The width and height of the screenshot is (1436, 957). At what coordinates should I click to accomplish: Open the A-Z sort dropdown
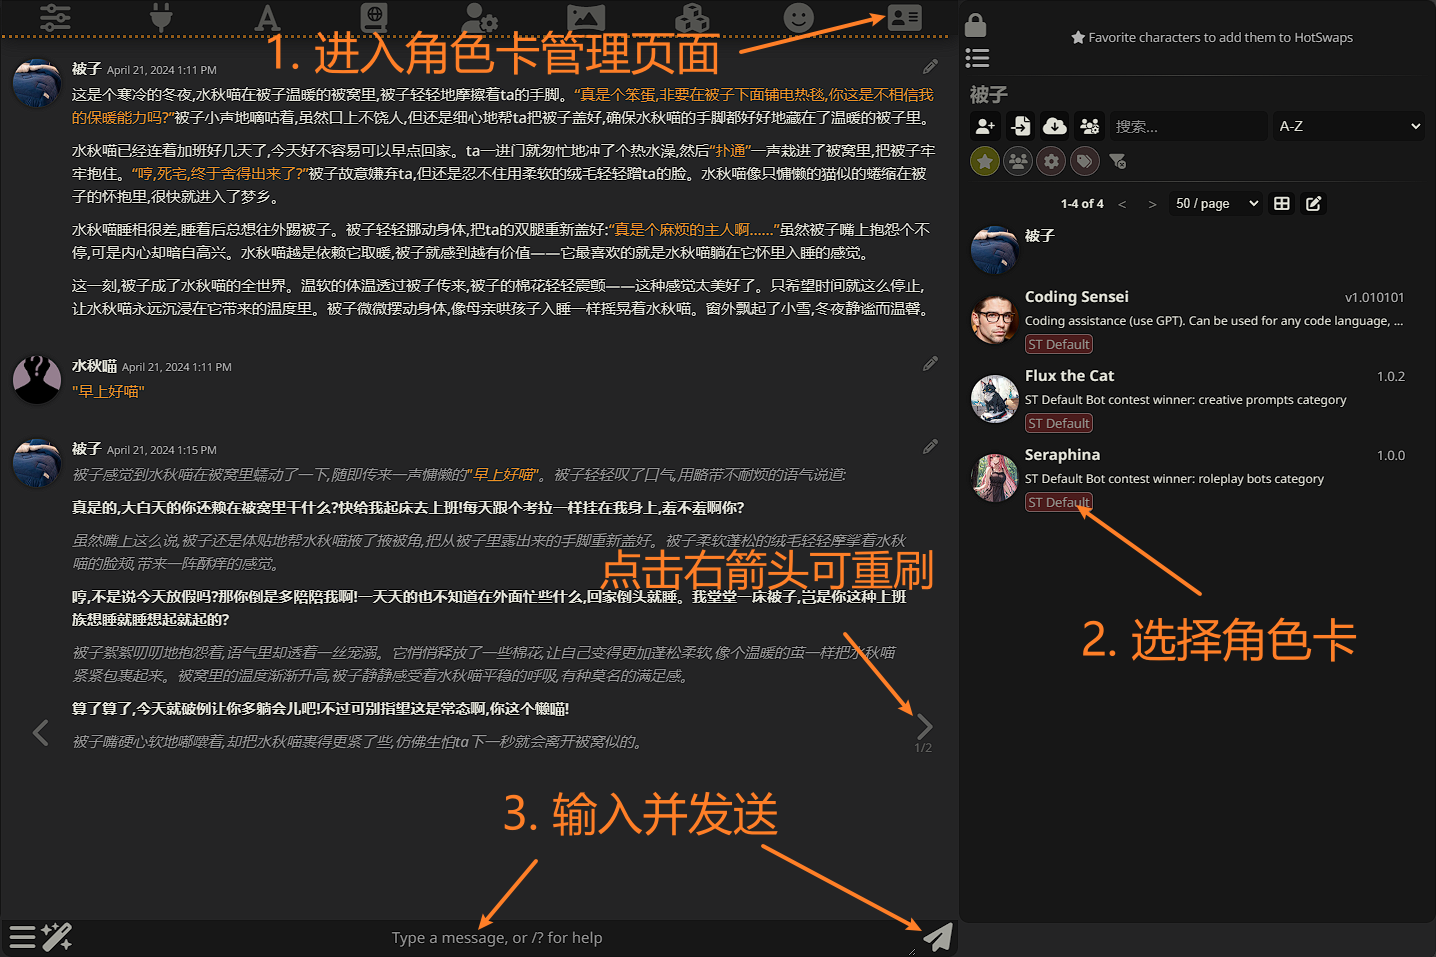1349,126
